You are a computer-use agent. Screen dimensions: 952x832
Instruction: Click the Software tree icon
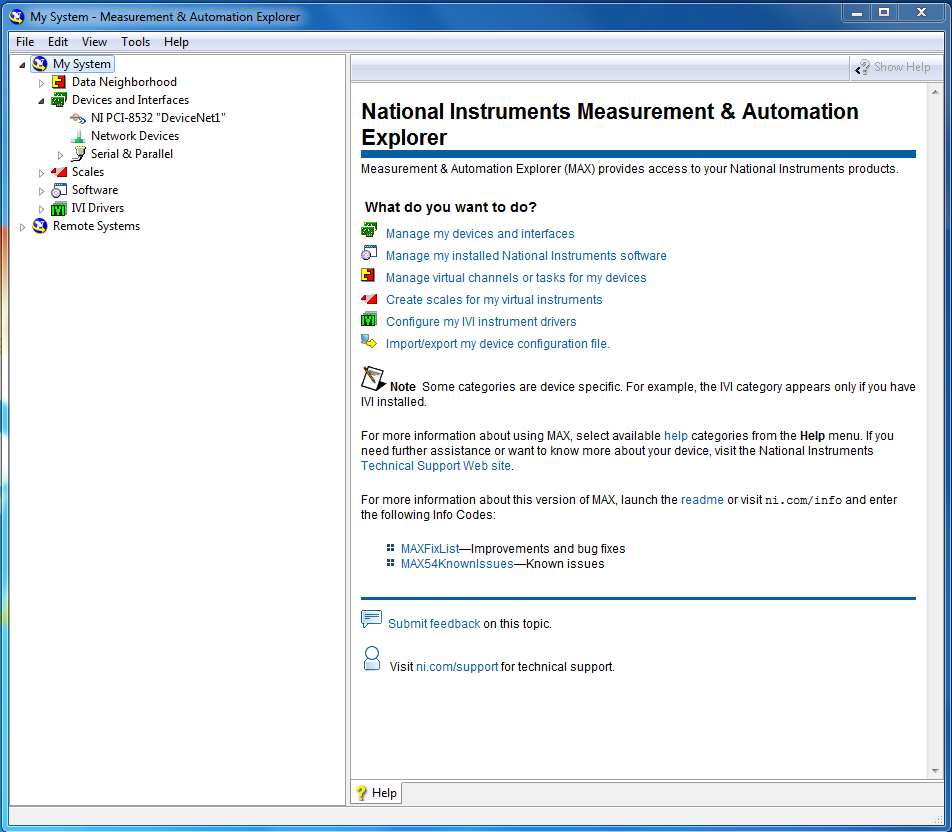click(59, 190)
